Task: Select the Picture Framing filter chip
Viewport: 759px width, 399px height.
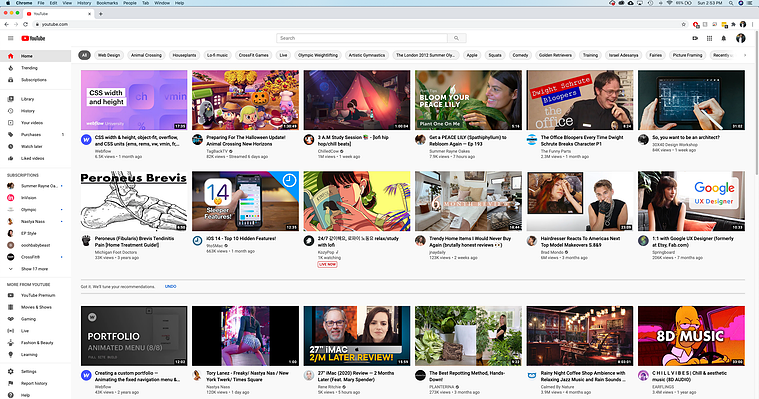Action: 687,55
